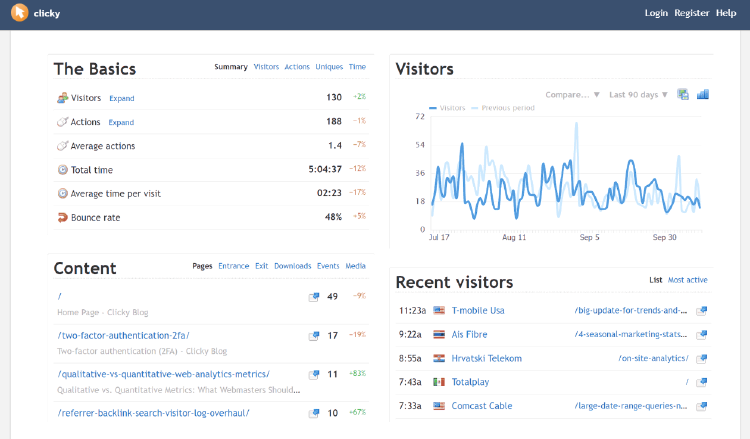Click the Mexico flag next to Totalplay
Image resolution: width=750 pixels, height=439 pixels.
click(x=438, y=382)
